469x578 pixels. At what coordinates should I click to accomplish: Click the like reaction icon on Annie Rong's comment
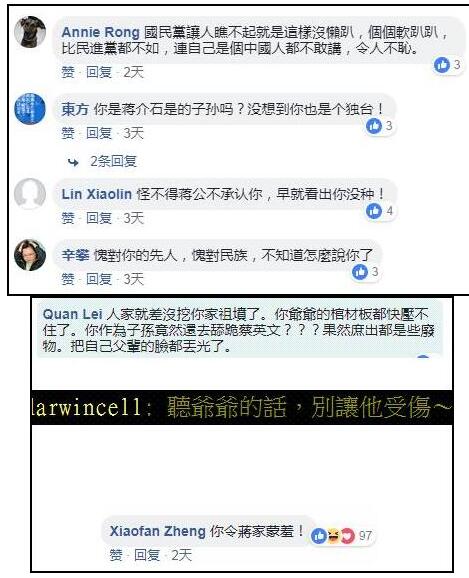[442, 65]
